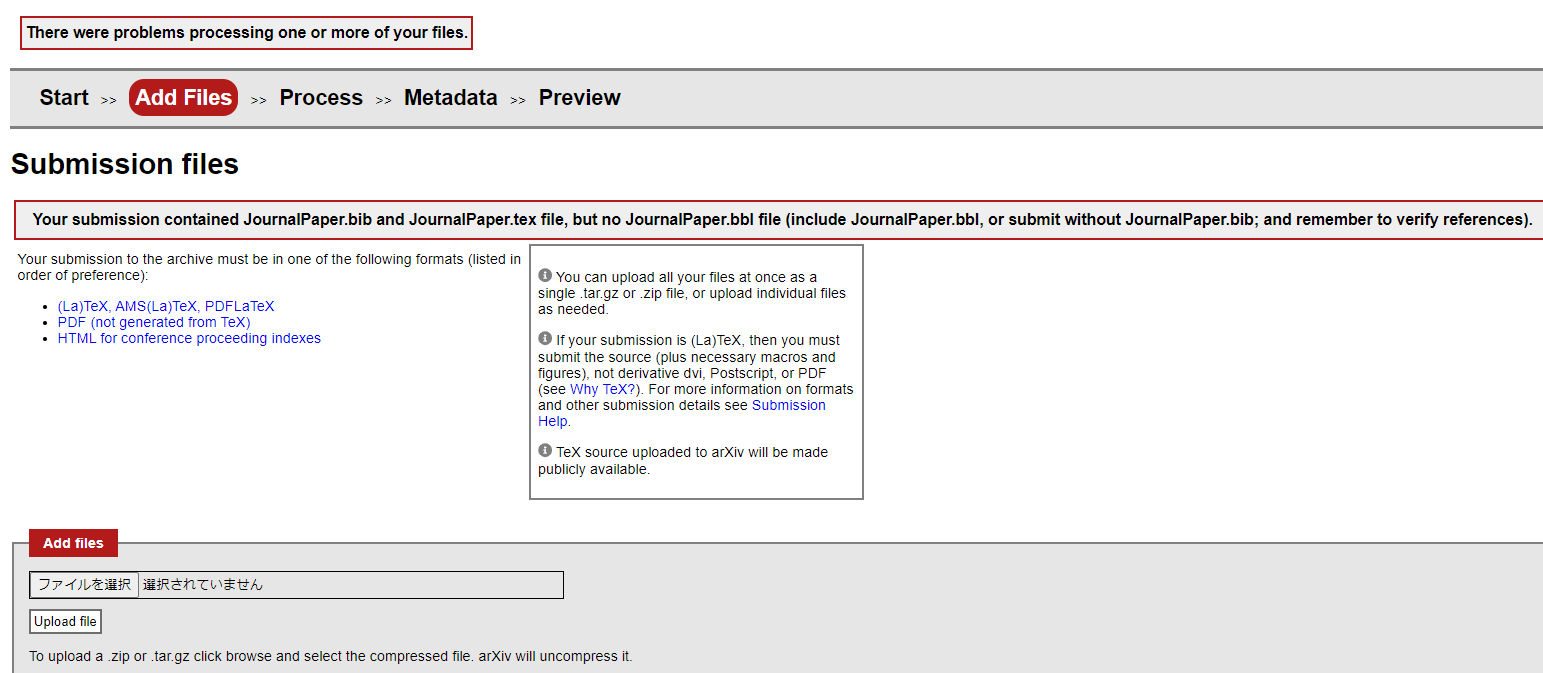
Task: Click the 選択されていません file name field
Action: (350, 585)
